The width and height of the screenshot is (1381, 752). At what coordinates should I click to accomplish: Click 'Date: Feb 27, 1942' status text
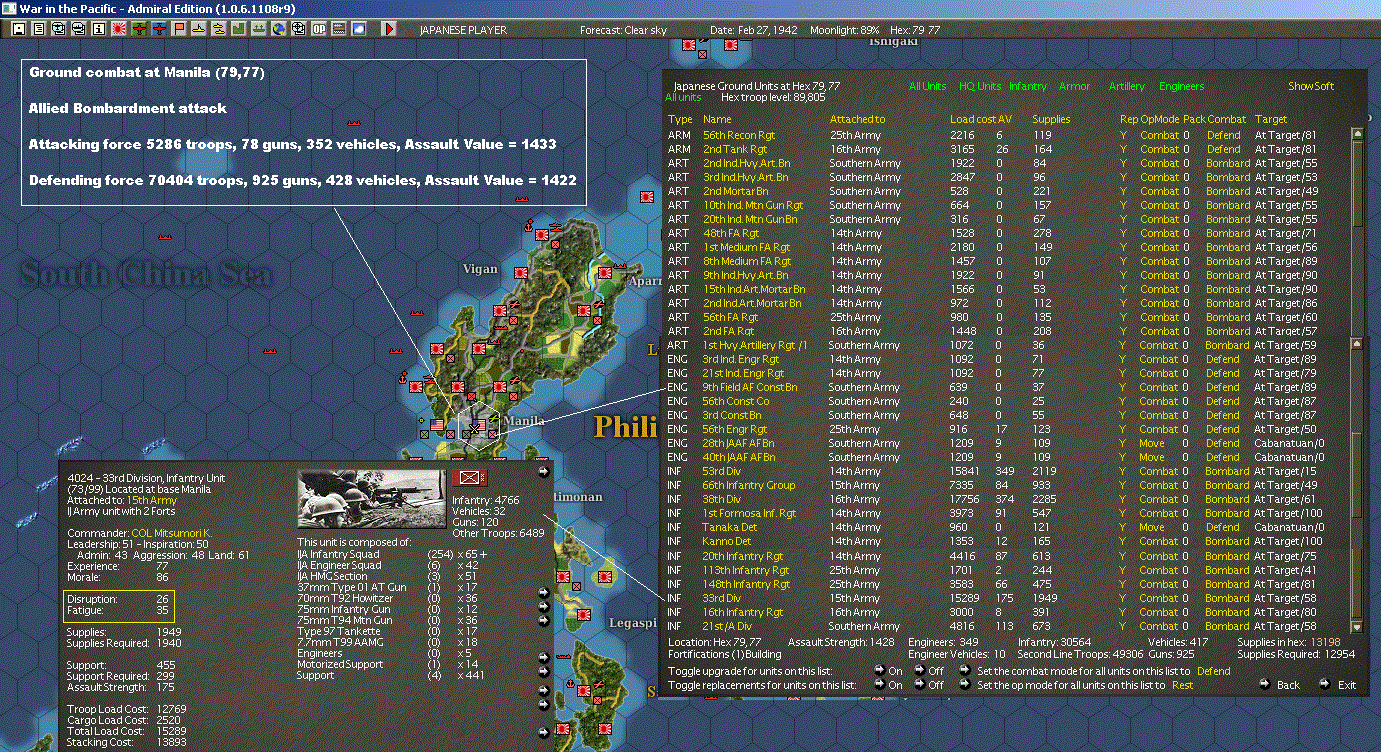click(x=754, y=30)
